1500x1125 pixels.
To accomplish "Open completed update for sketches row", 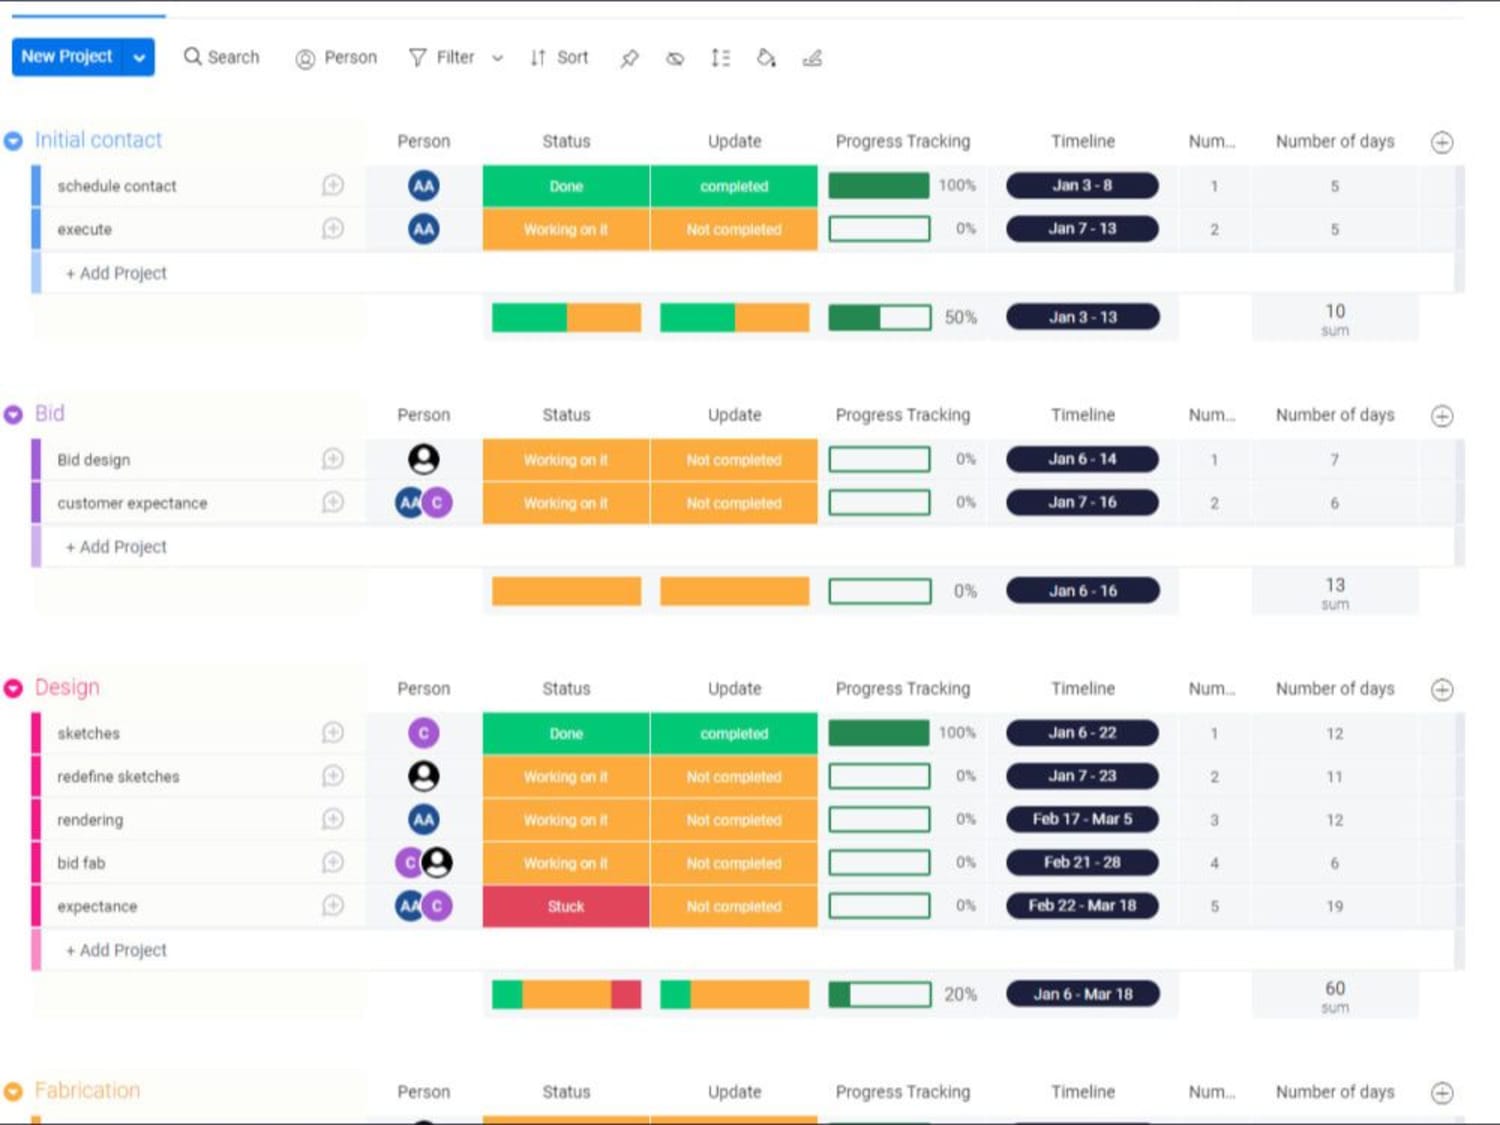I will 734,733.
